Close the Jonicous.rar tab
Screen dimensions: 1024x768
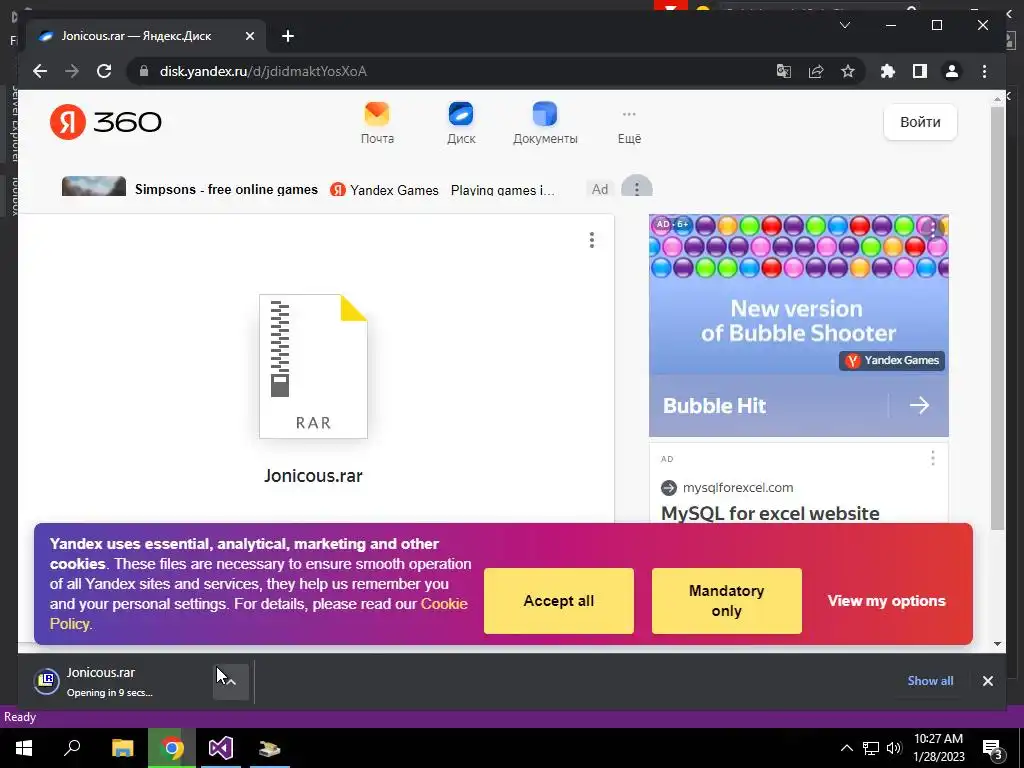249,36
